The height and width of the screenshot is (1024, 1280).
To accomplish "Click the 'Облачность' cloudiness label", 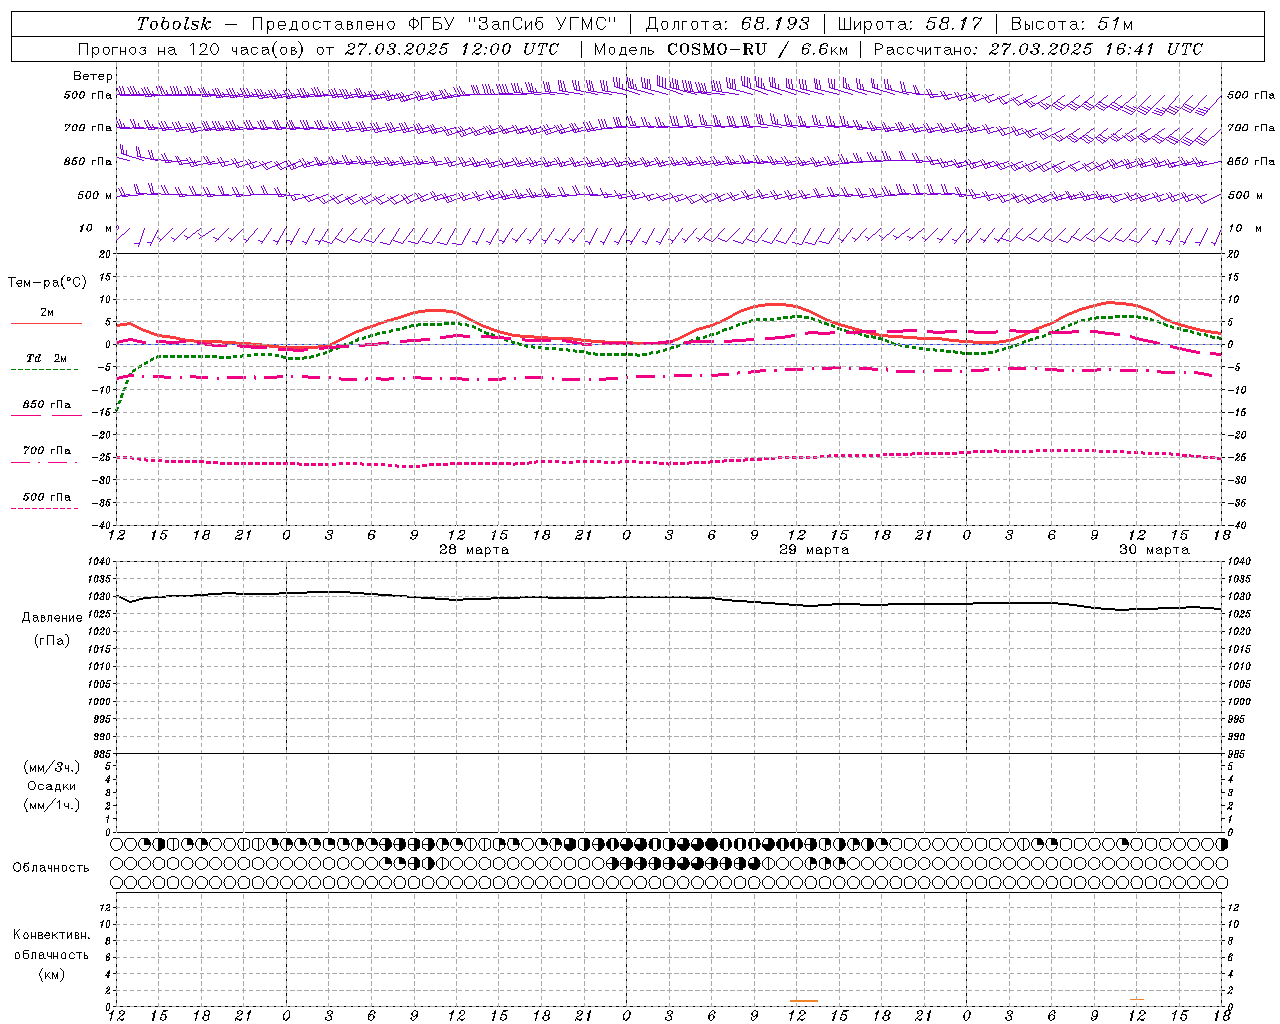I will tap(51, 868).
